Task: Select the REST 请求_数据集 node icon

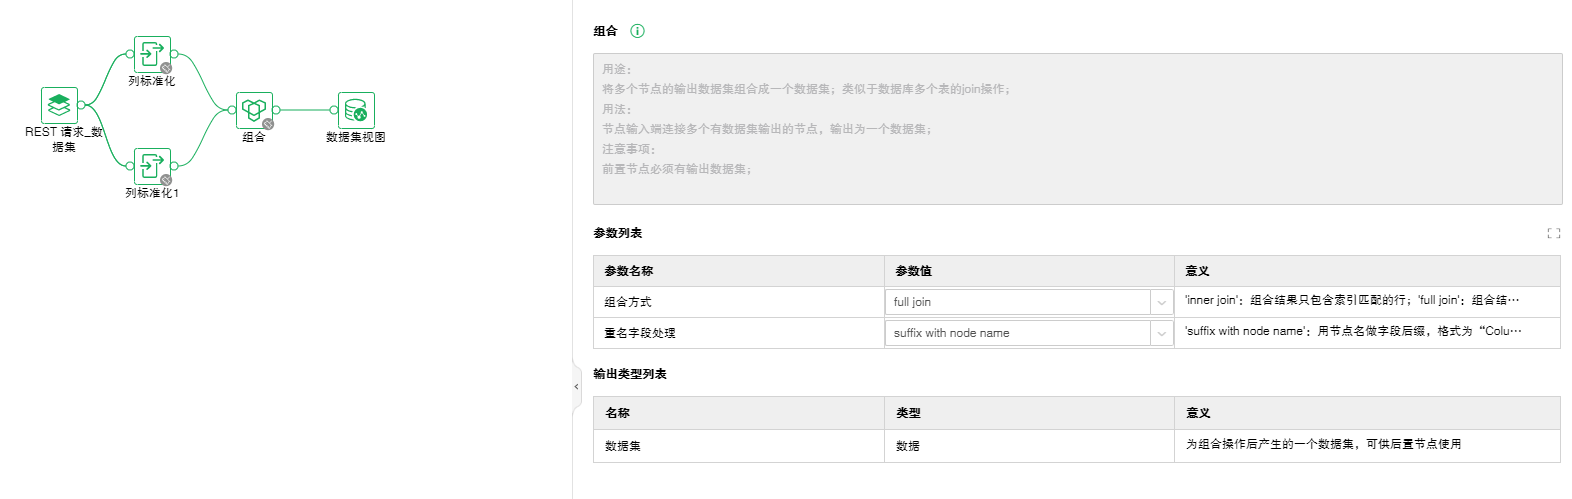Action: click(59, 105)
